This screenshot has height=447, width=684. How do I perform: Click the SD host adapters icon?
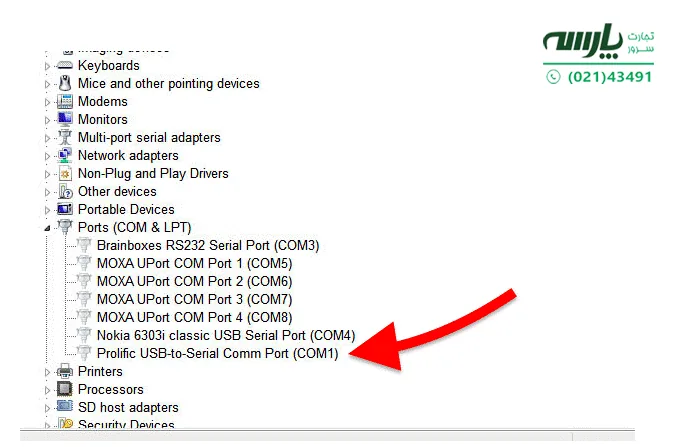pyautogui.click(x=65, y=406)
